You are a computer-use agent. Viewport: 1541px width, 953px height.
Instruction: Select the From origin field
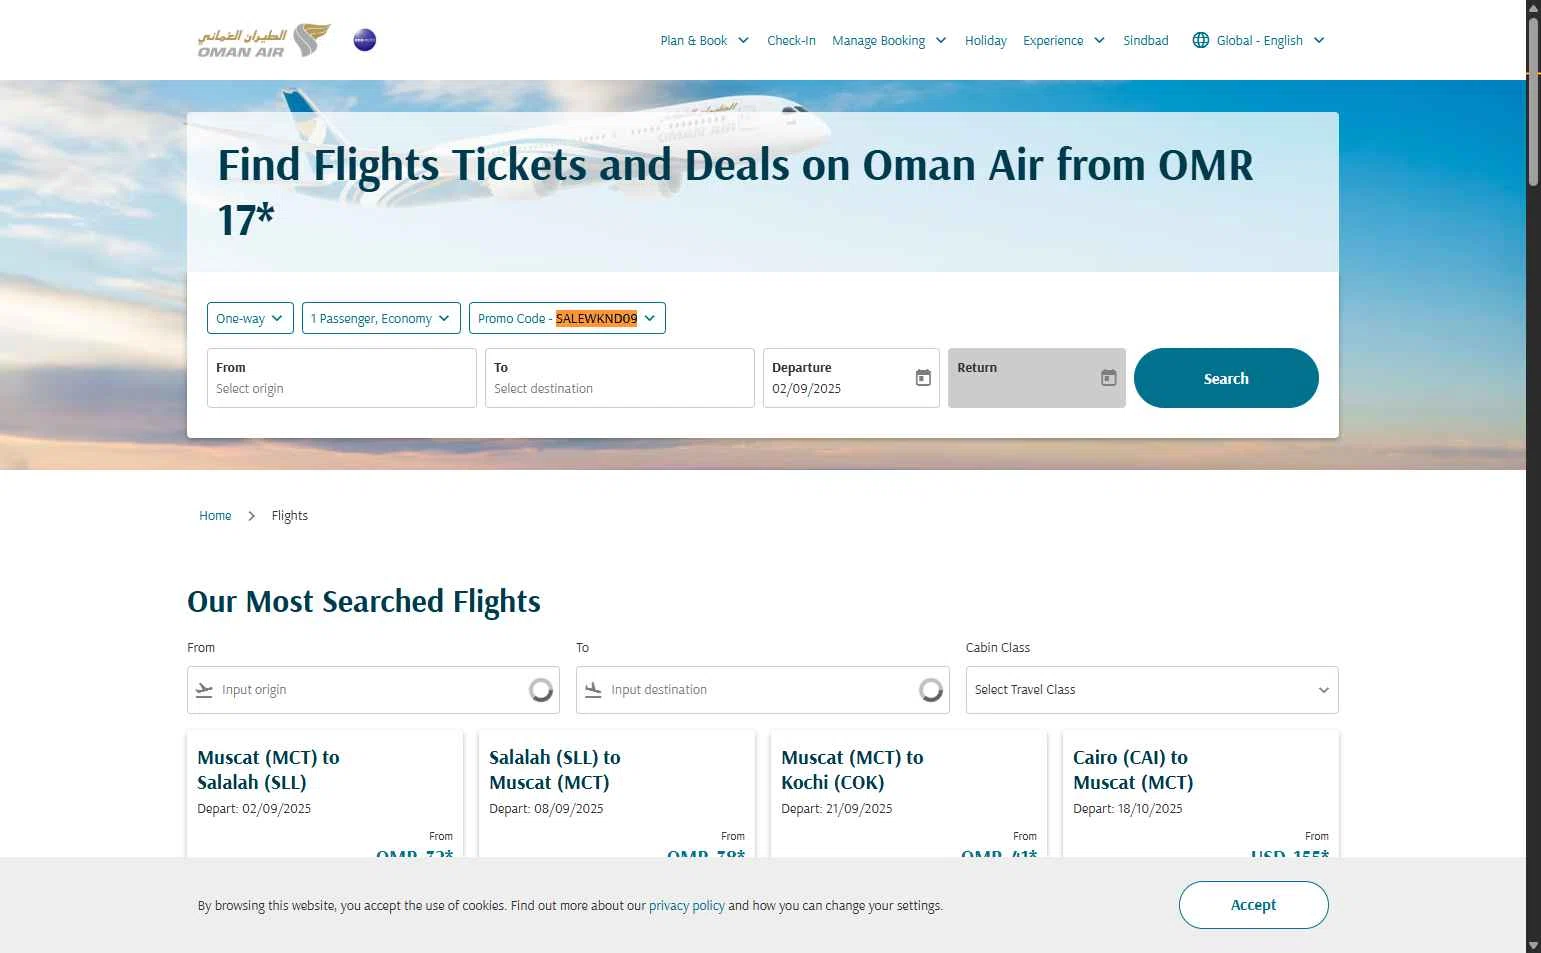(x=342, y=378)
